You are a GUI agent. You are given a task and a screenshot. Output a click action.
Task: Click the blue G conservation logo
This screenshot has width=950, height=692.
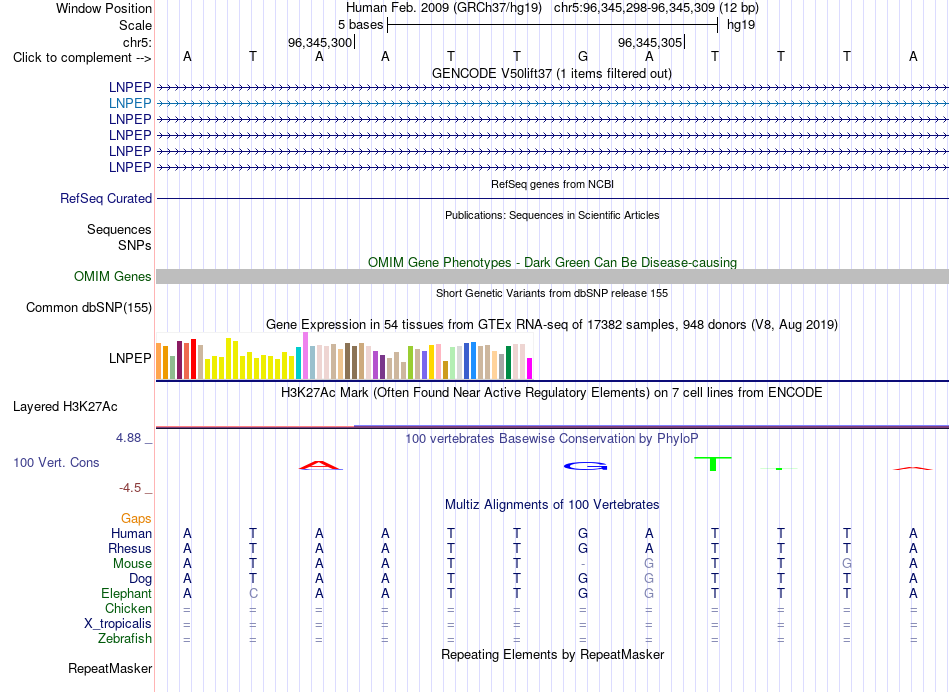[x=585, y=466]
